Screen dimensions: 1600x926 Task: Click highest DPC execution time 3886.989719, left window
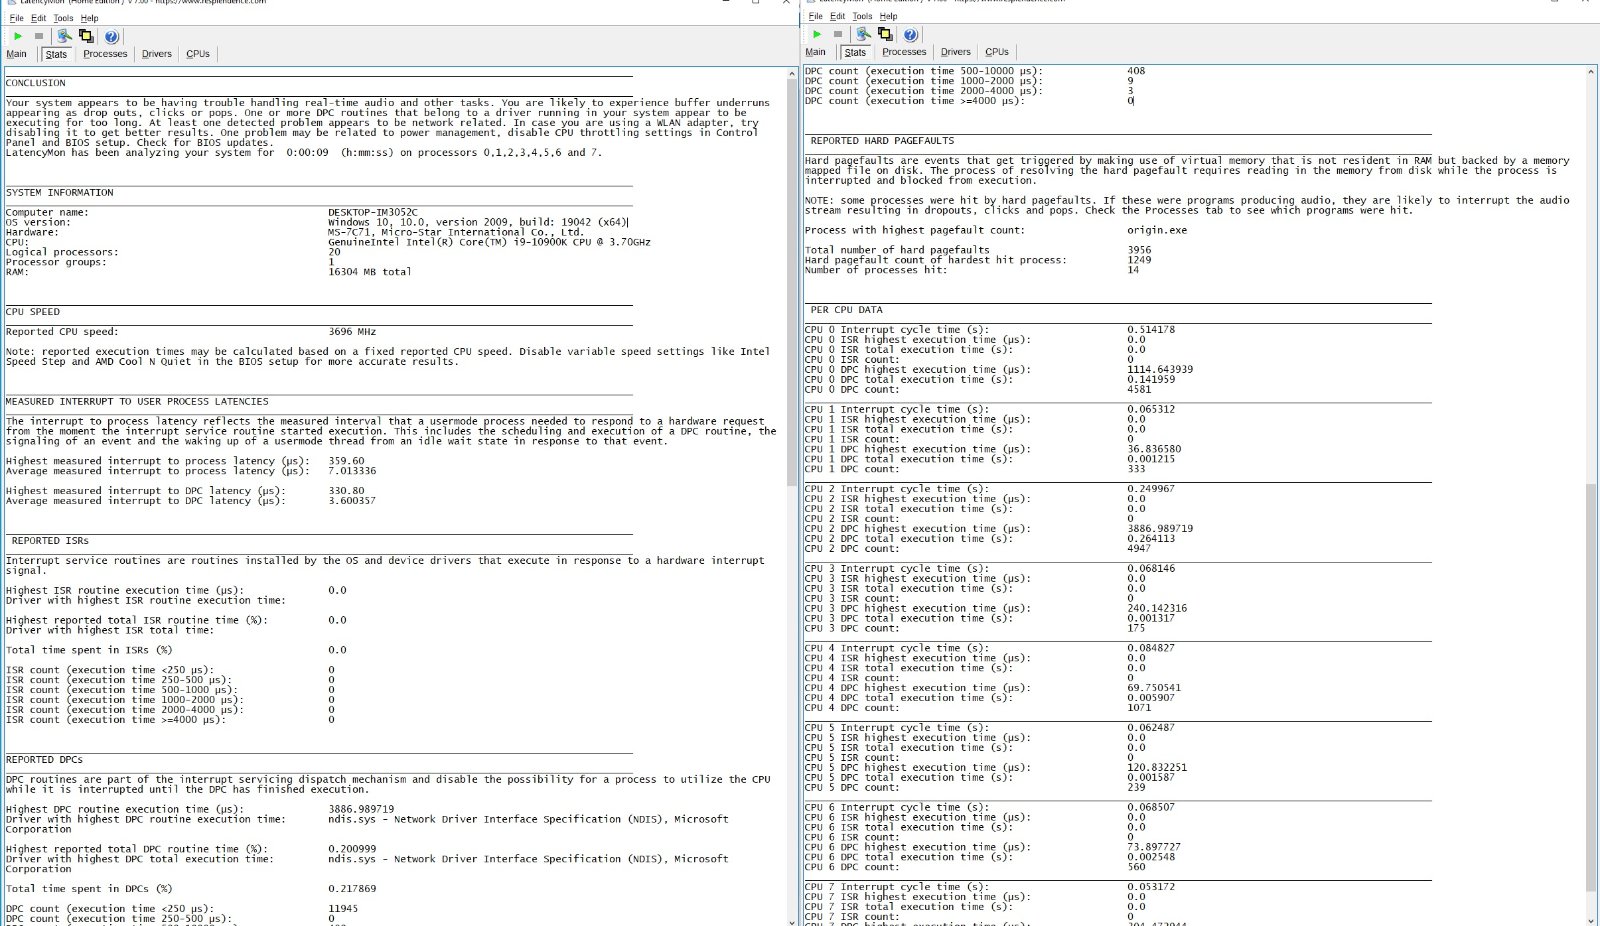point(361,809)
